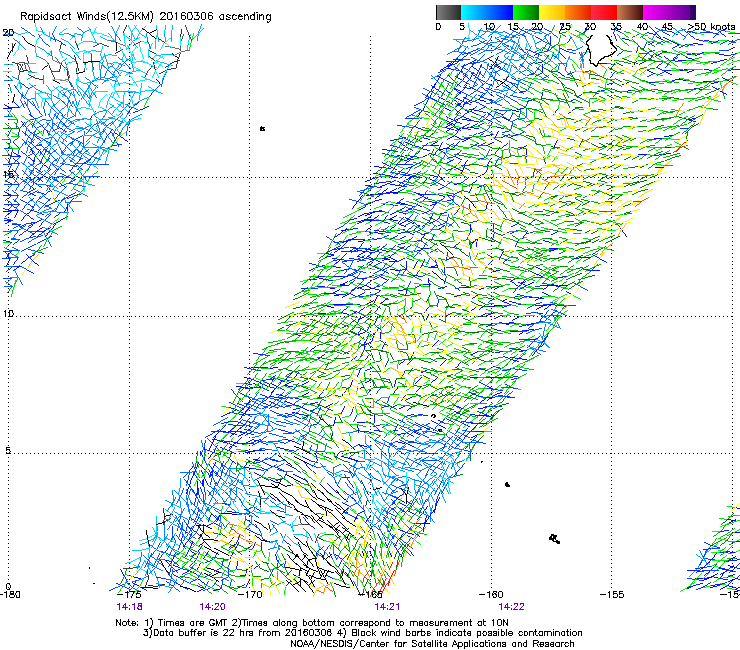The width and height of the screenshot is (740, 650).
Task: Click the yellow 20-25 knots legend swatch
Action: coord(552,12)
